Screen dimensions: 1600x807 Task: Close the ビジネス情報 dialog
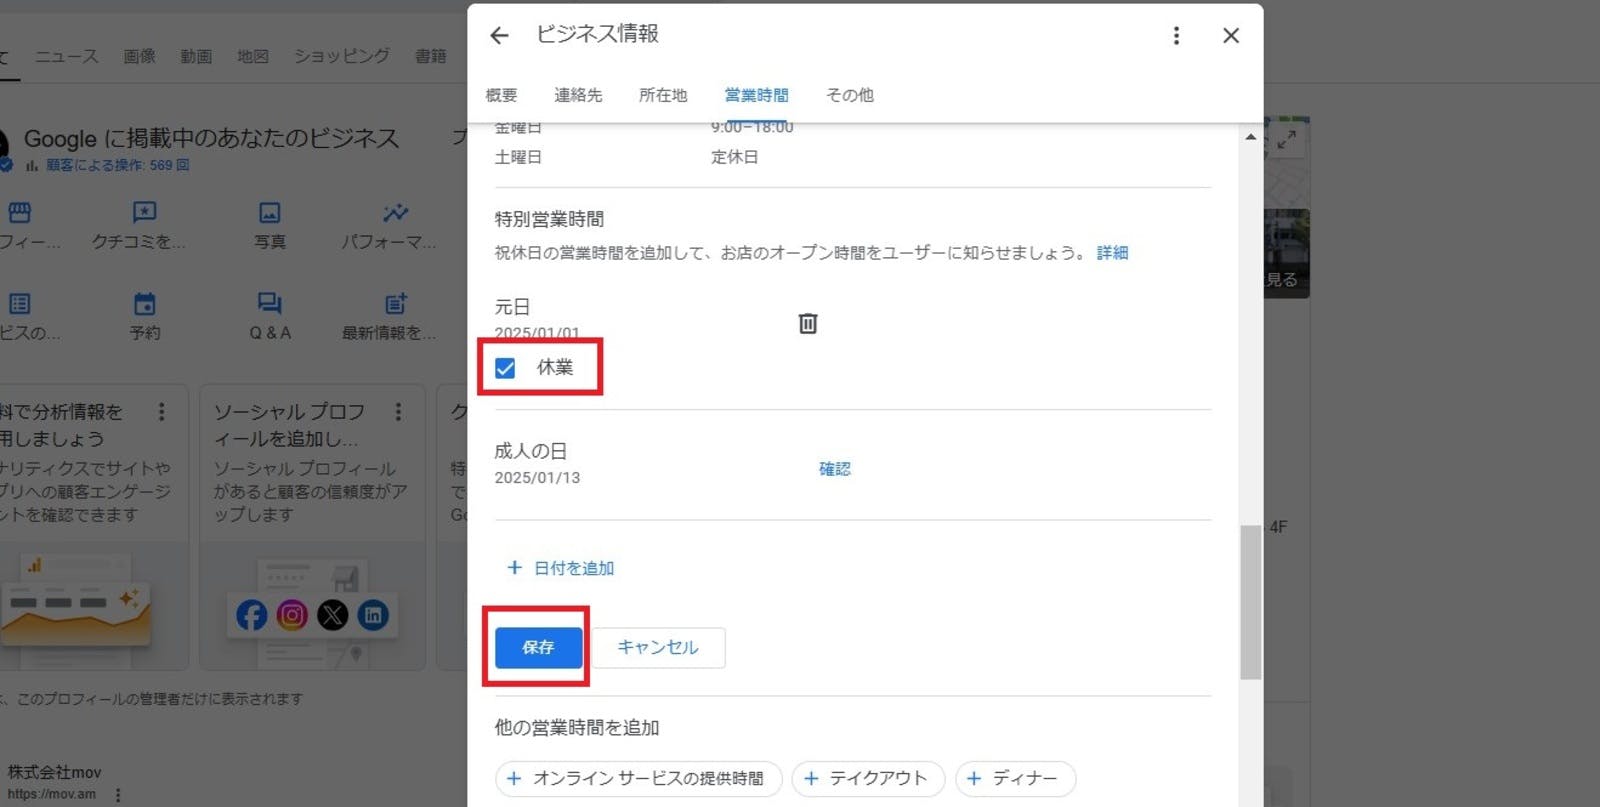coord(1231,36)
